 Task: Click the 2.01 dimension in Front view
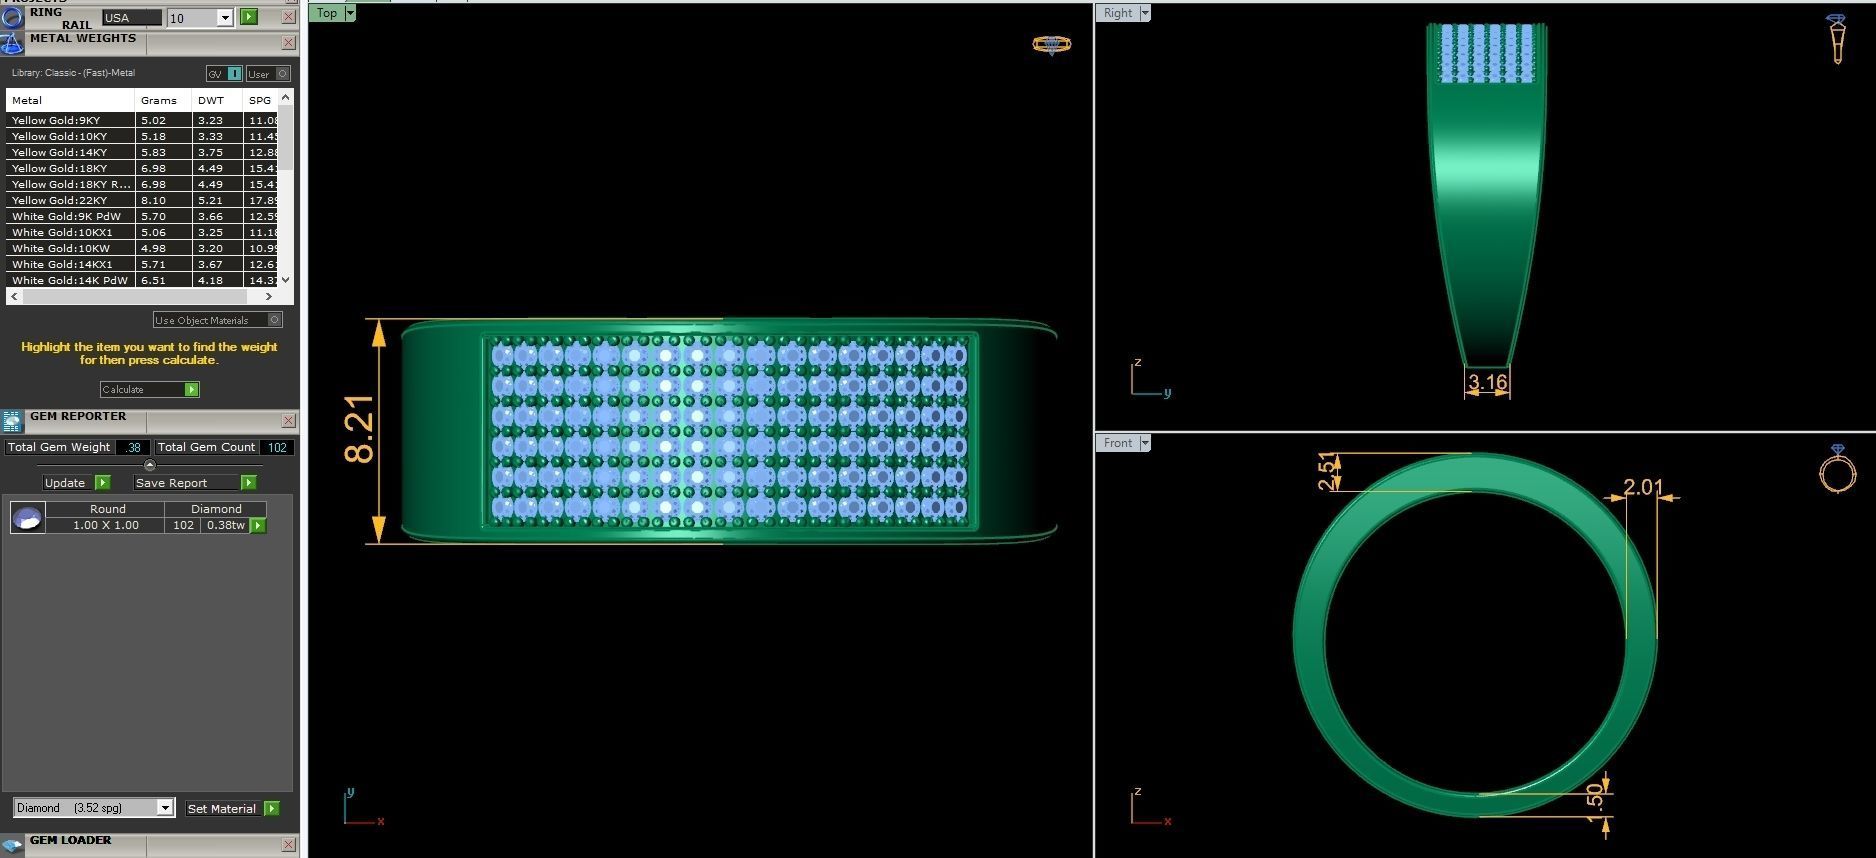1643,487
